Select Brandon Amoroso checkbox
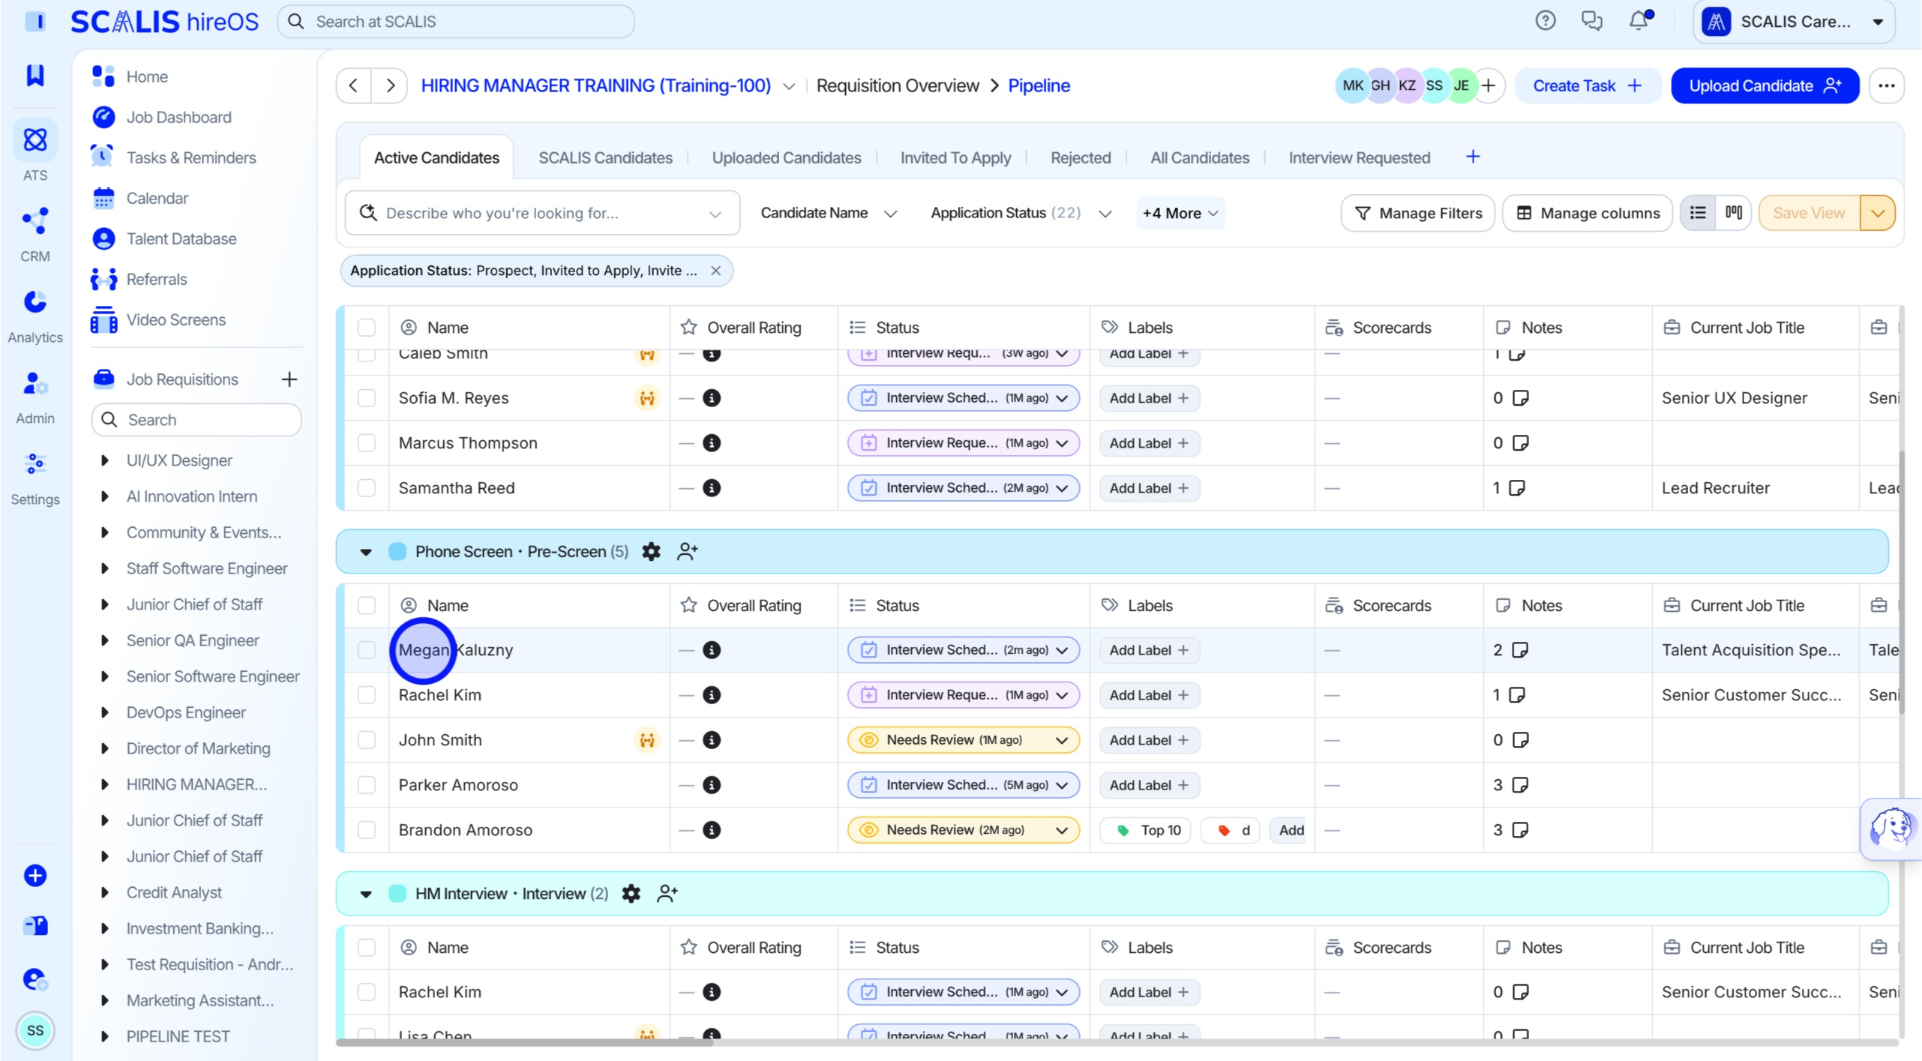Viewport: 1922px width, 1061px height. 367,830
